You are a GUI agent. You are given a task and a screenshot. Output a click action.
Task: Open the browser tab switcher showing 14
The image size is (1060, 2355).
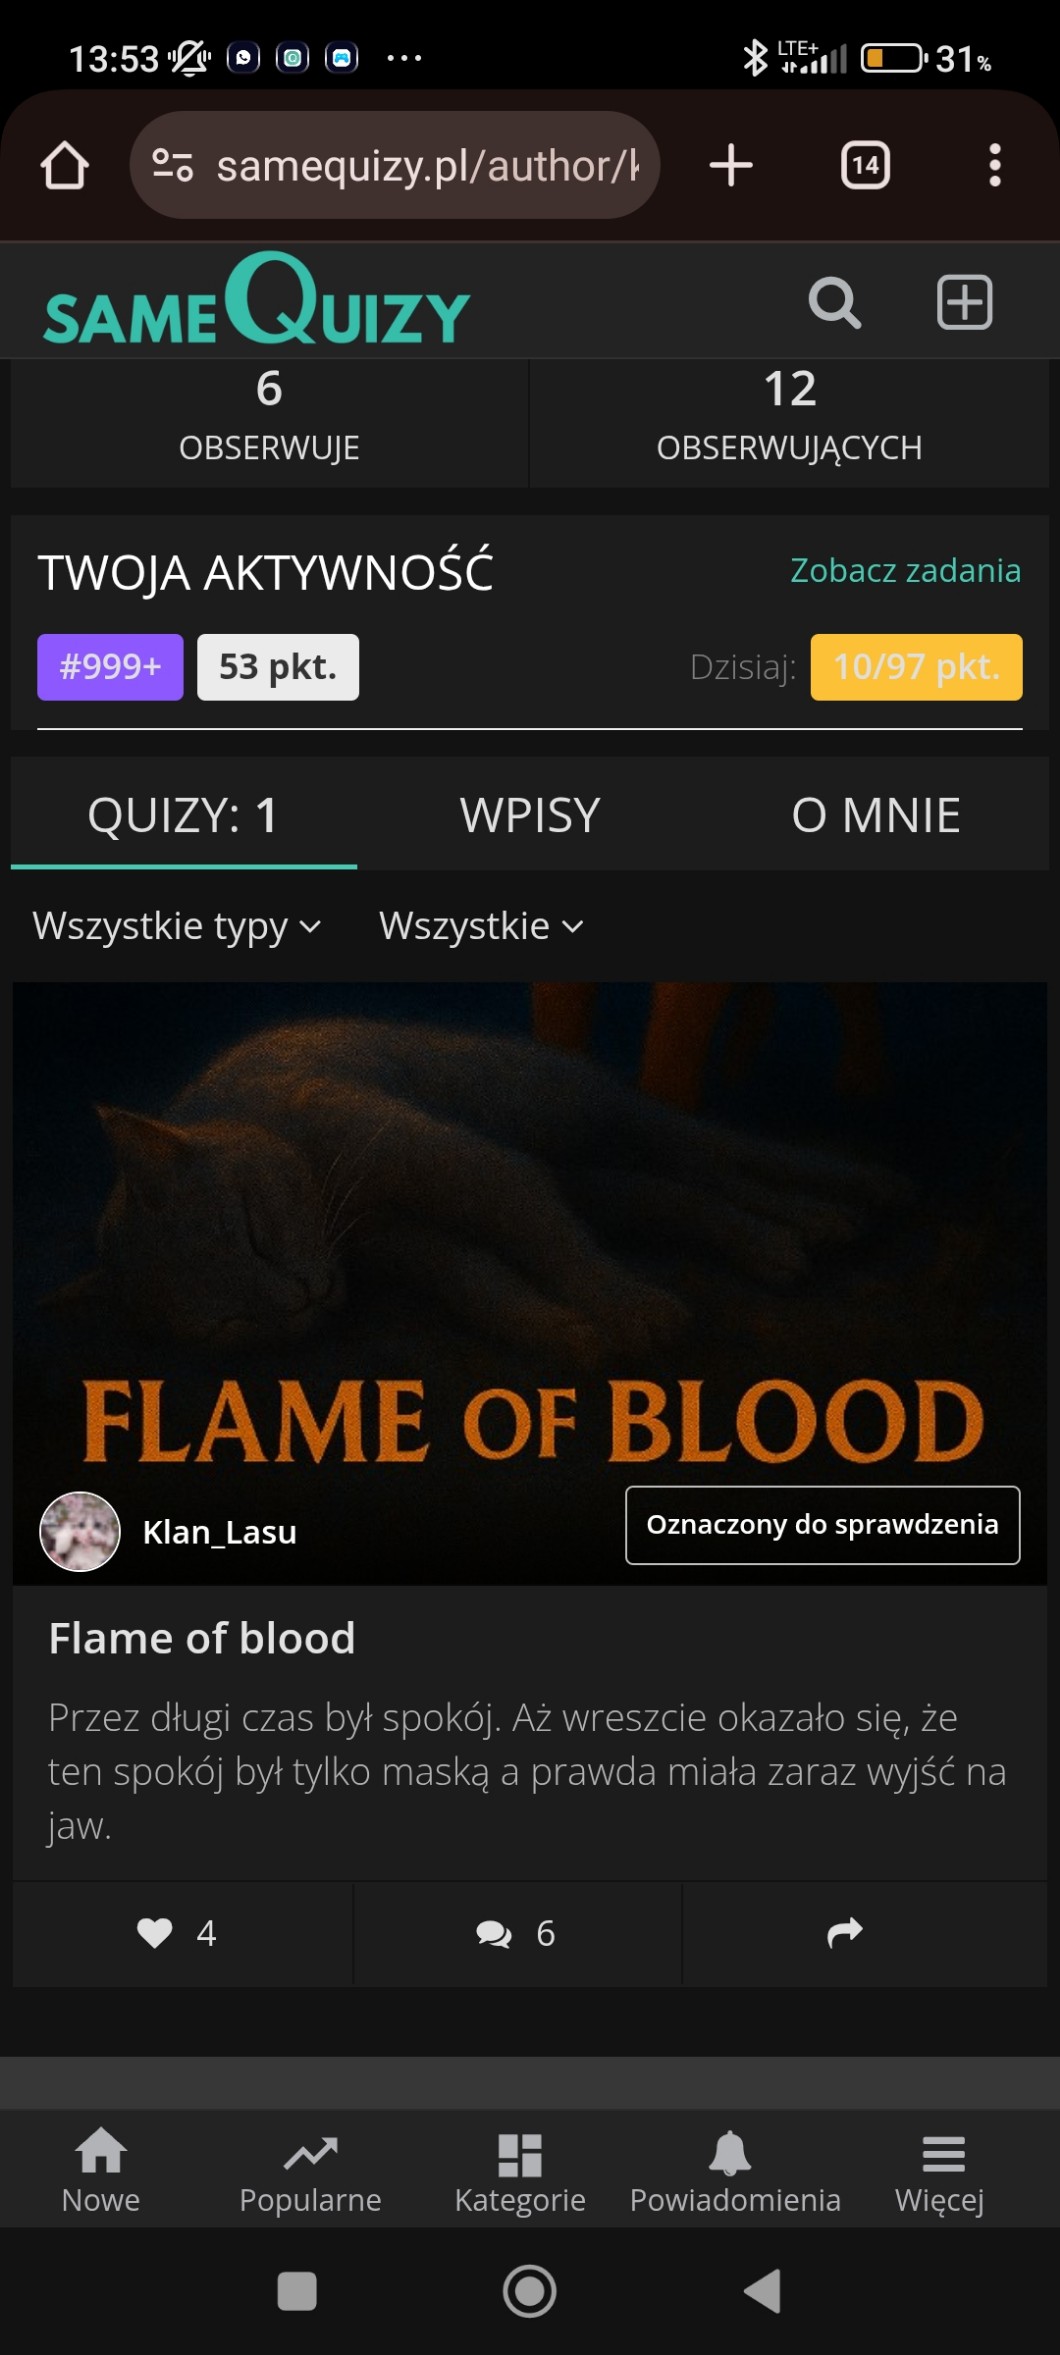click(x=866, y=165)
